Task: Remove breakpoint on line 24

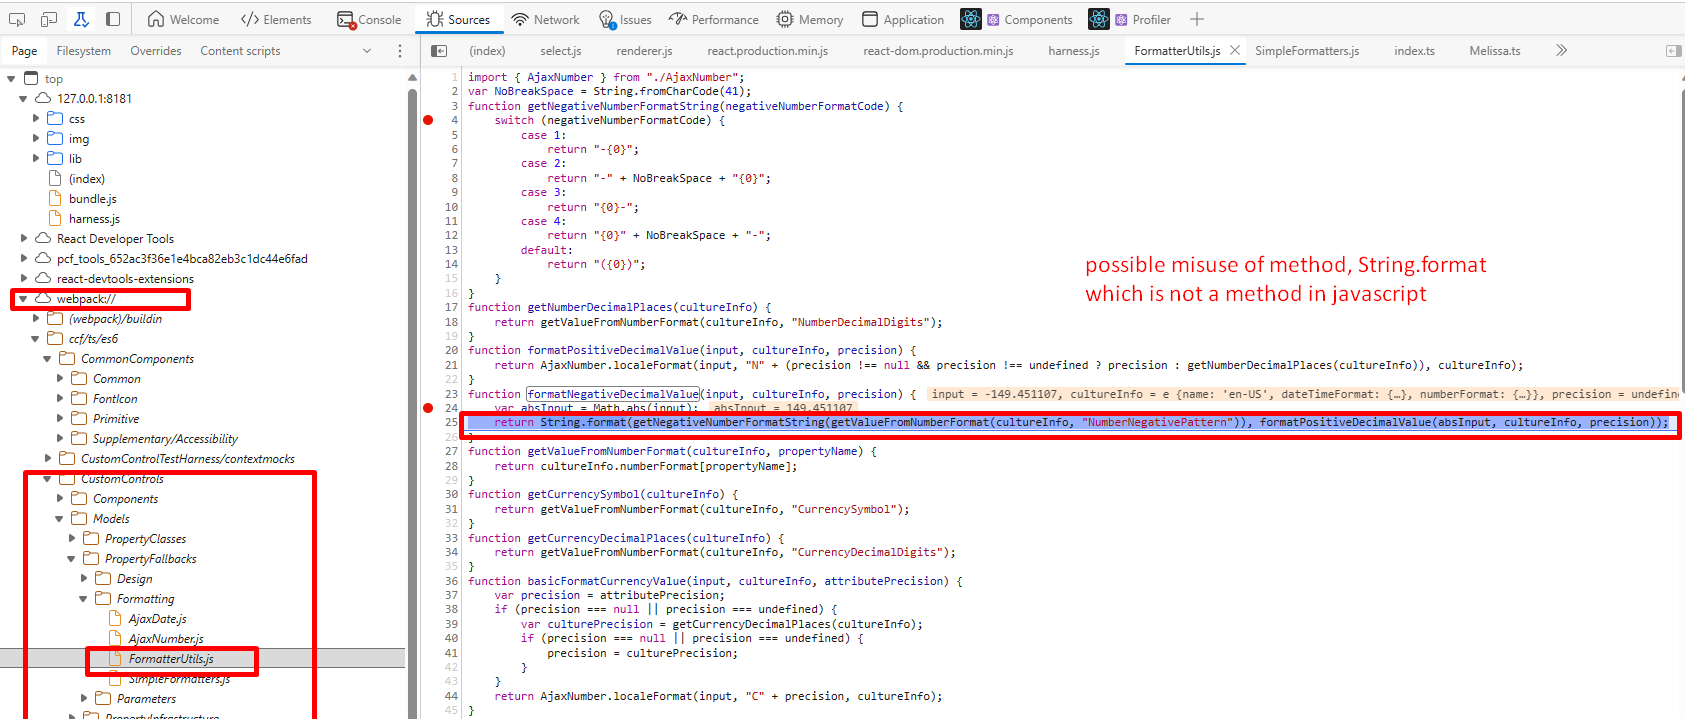Action: 428,408
